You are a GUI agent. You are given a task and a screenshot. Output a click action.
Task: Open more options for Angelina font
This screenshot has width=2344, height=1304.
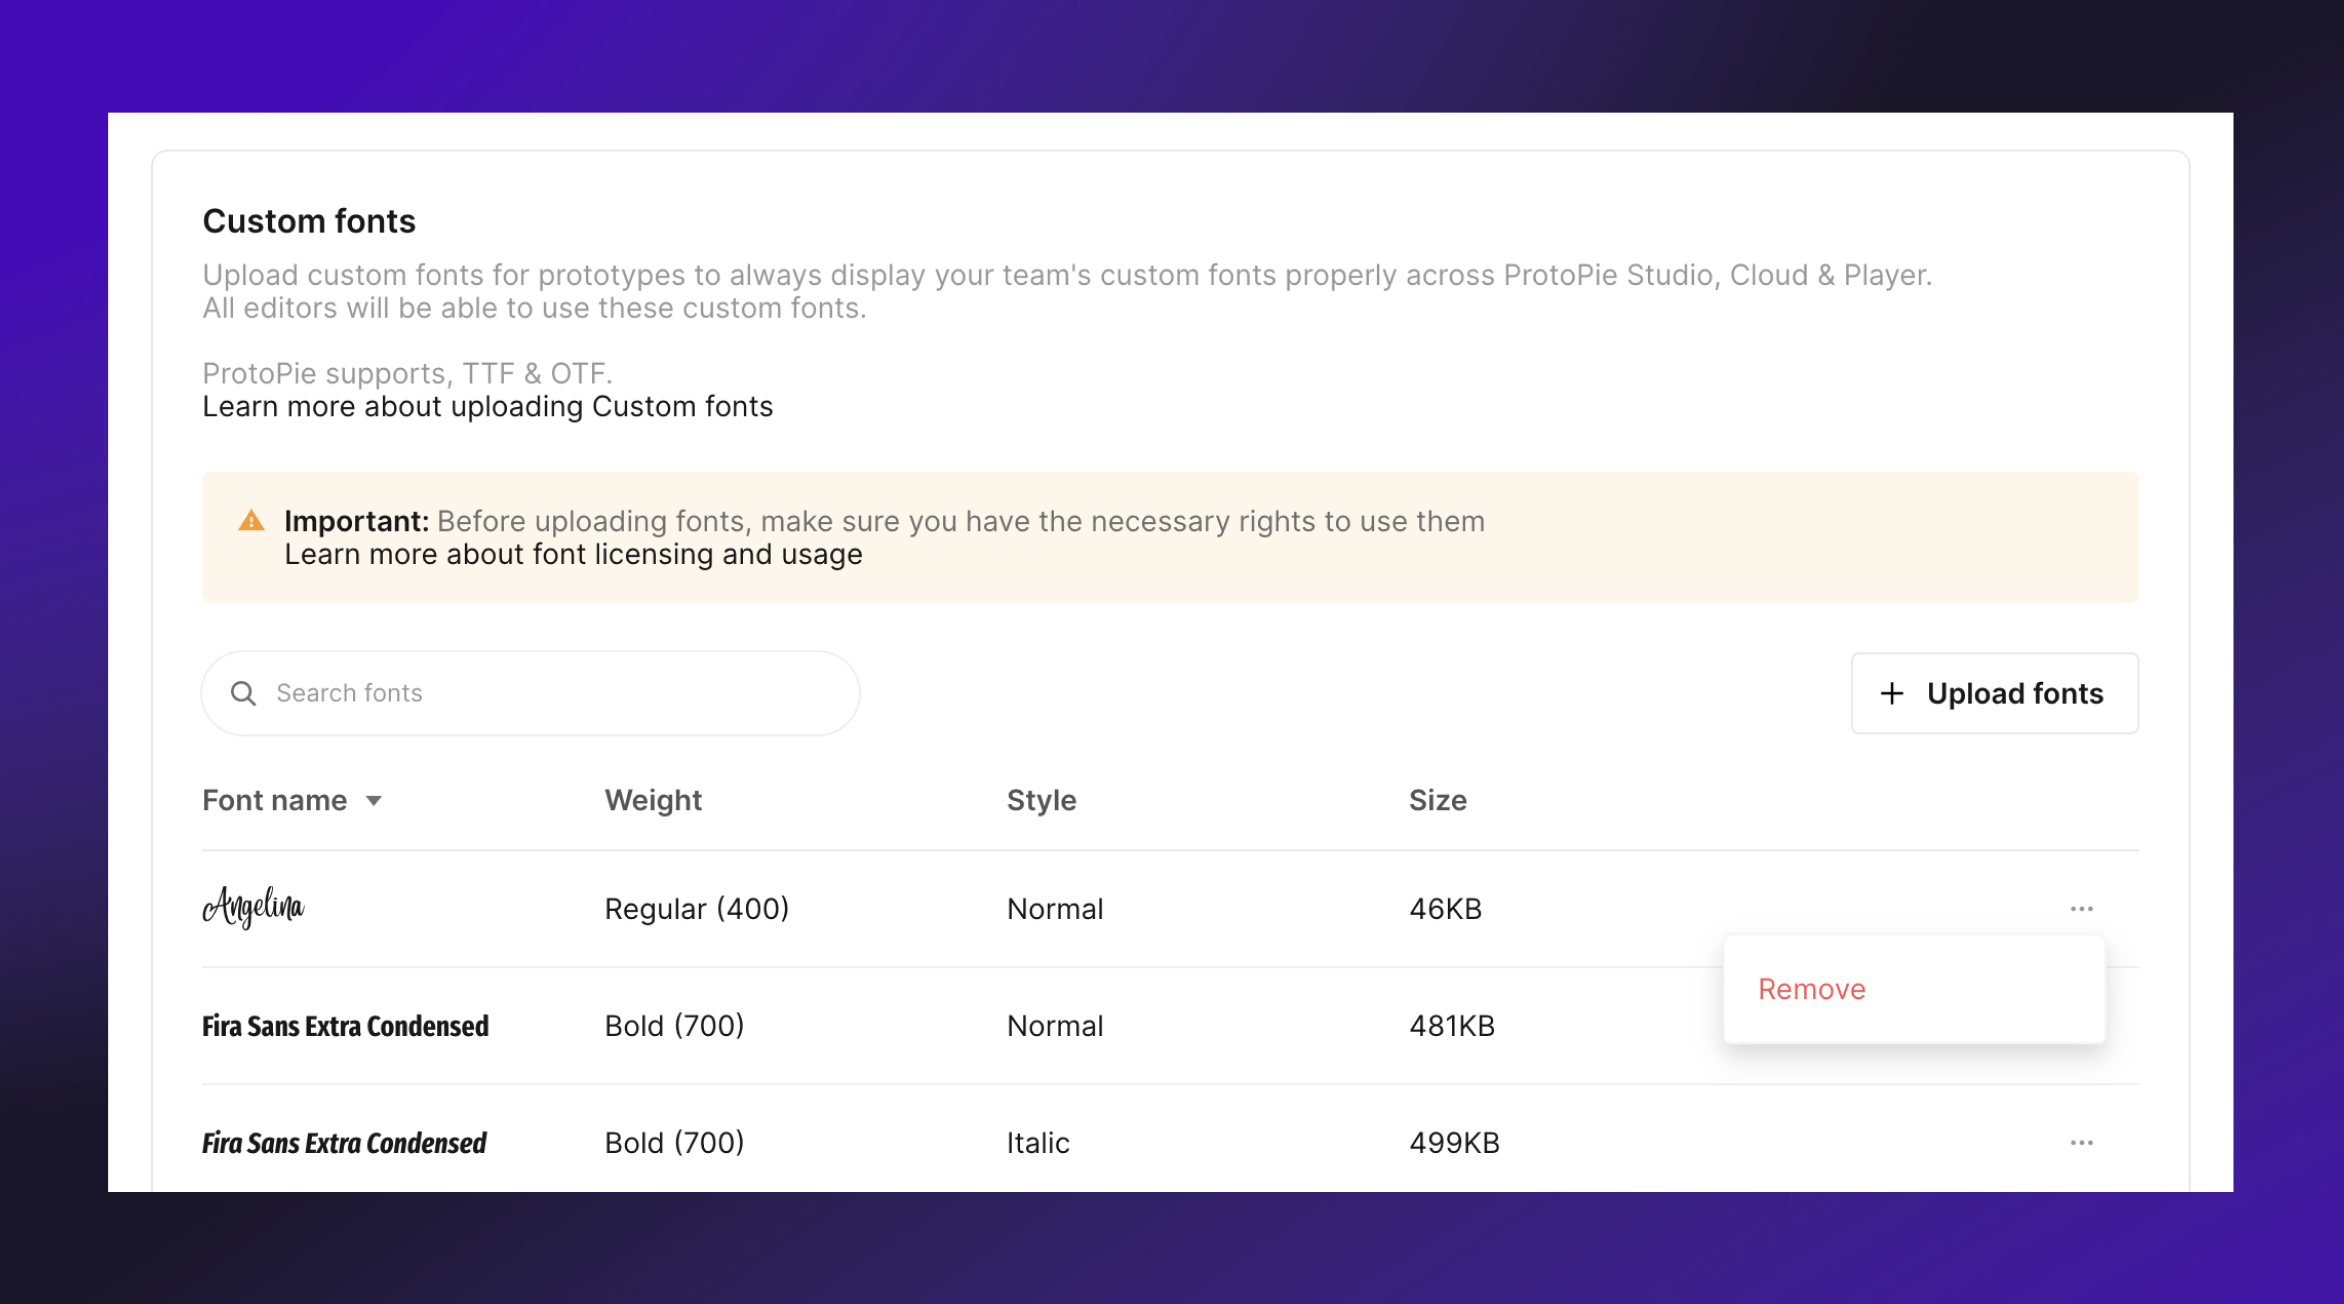(2081, 908)
